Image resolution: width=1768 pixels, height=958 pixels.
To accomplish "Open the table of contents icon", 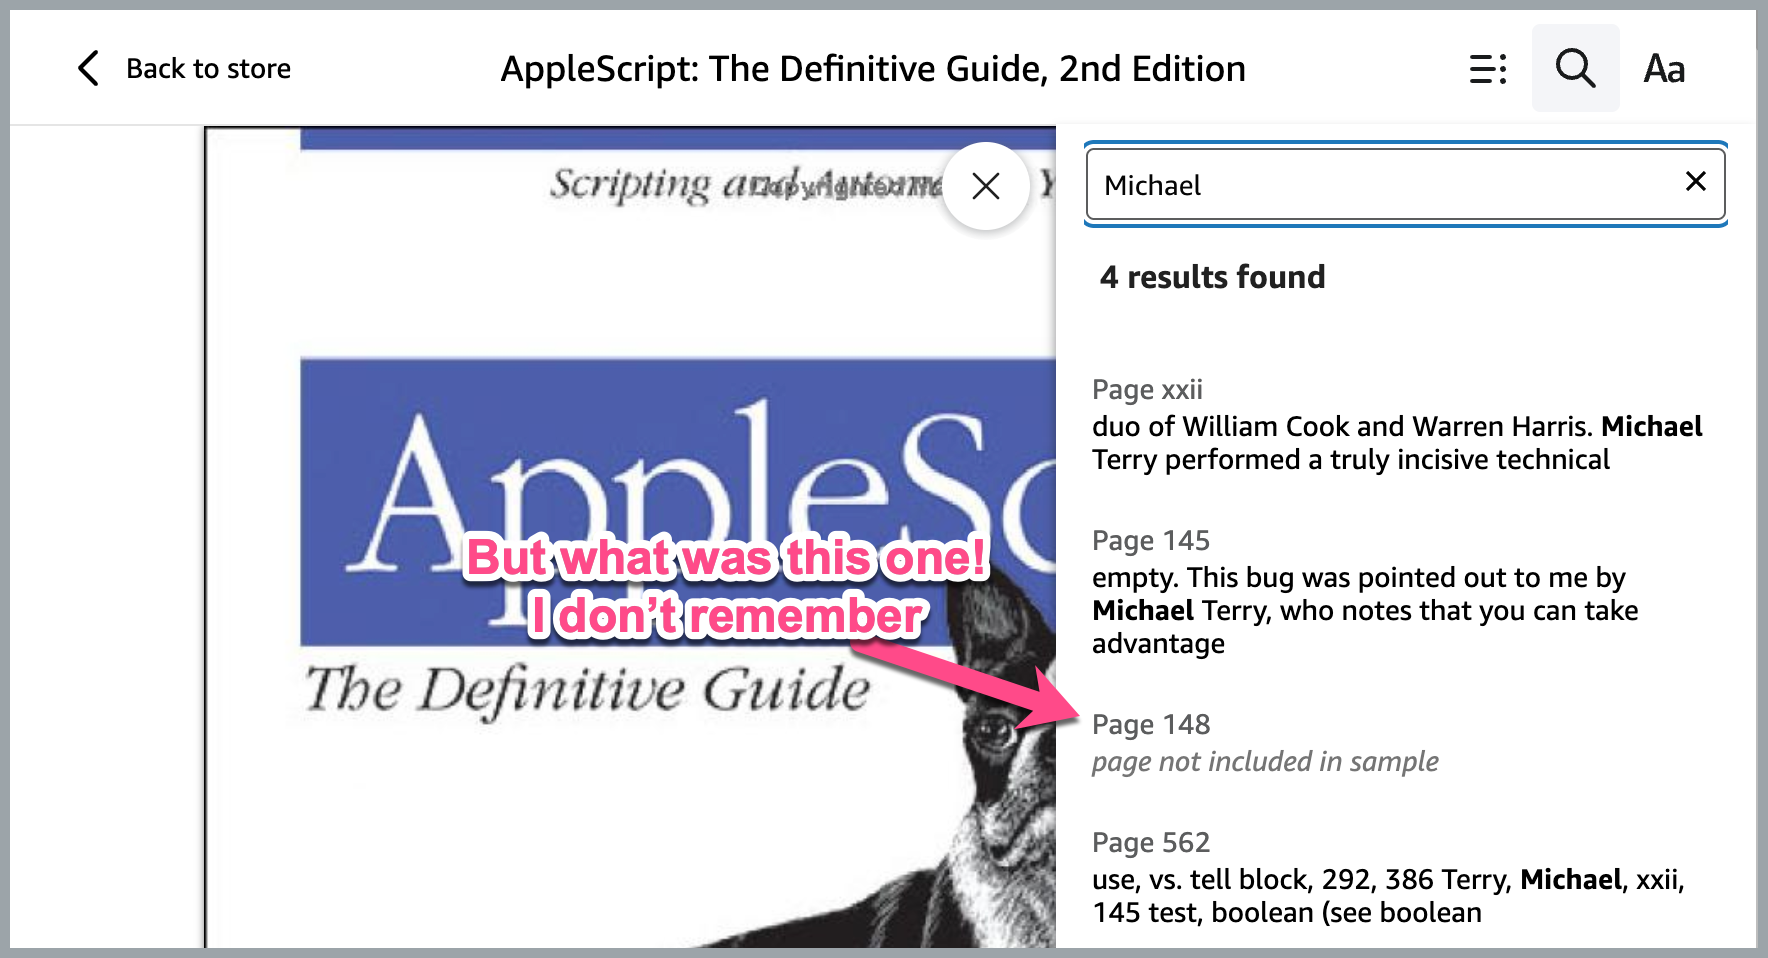I will [x=1488, y=69].
